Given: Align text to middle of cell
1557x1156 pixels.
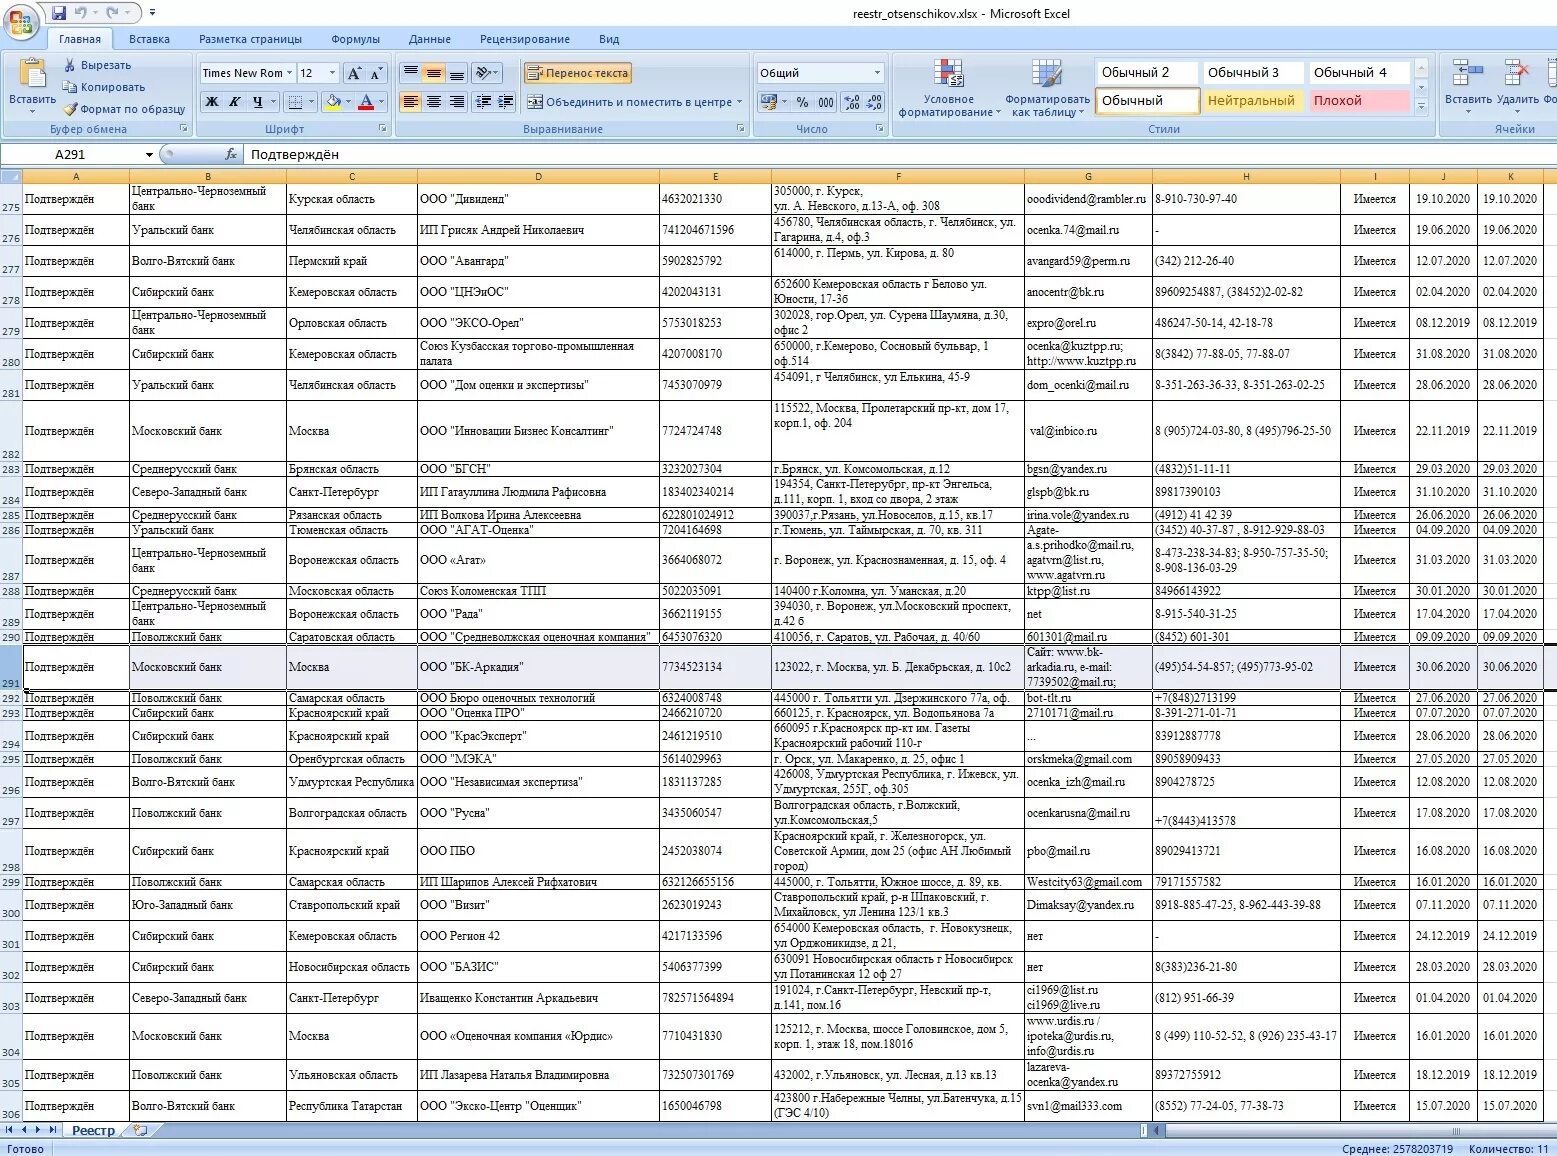Looking at the screenshot, I should (x=433, y=73).
